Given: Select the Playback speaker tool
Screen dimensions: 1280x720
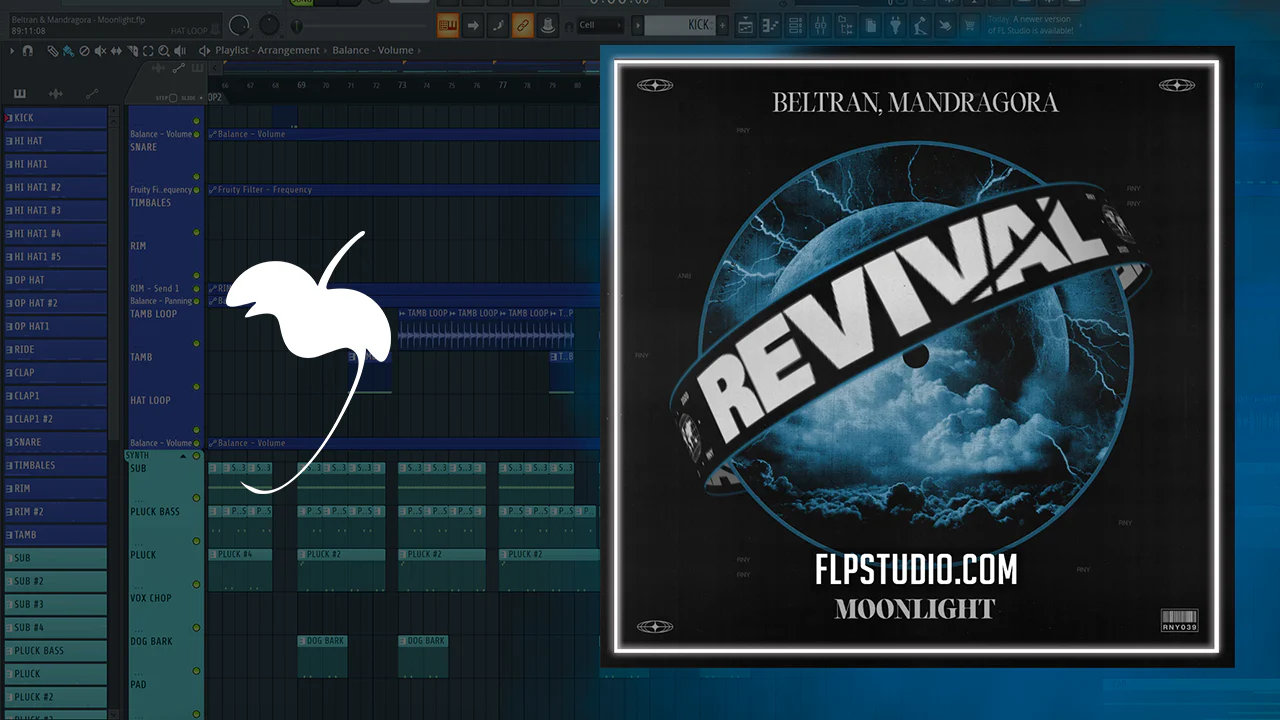Looking at the screenshot, I should [x=180, y=50].
